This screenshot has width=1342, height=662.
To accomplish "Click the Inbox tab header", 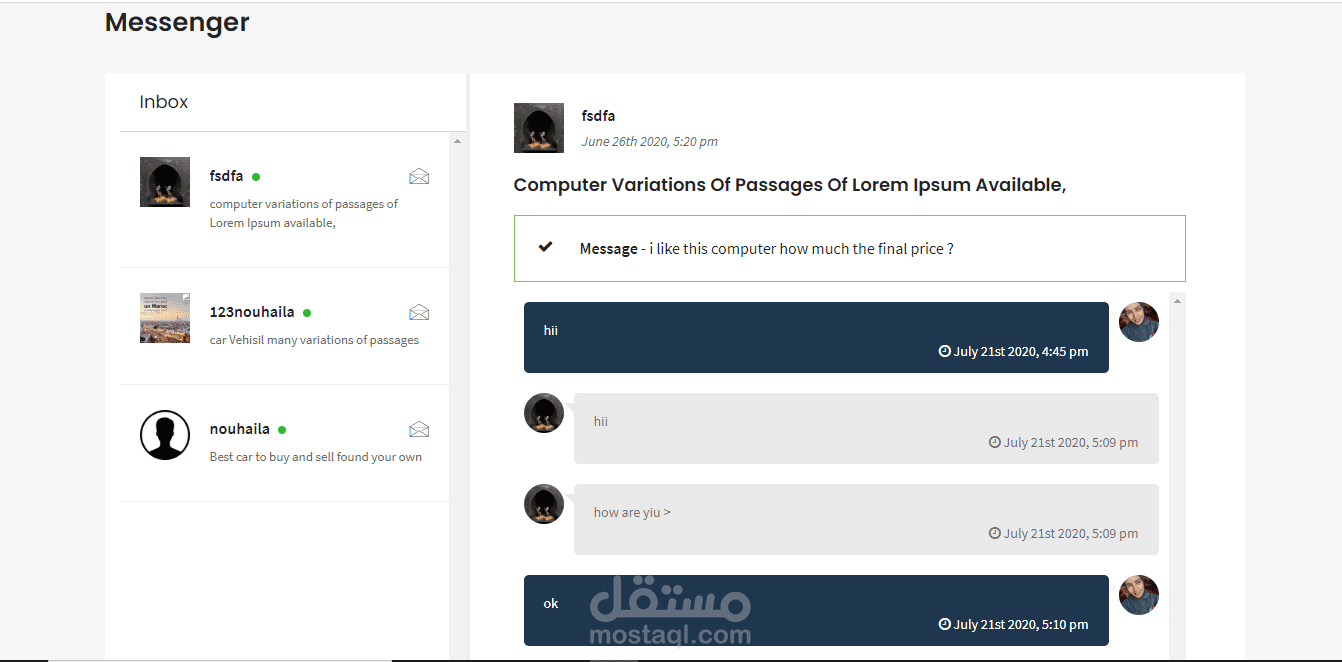I will [164, 102].
